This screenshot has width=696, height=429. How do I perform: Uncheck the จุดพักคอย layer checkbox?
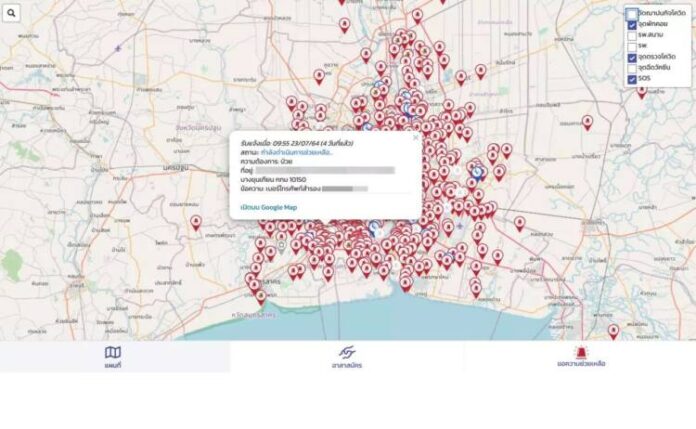coord(632,25)
